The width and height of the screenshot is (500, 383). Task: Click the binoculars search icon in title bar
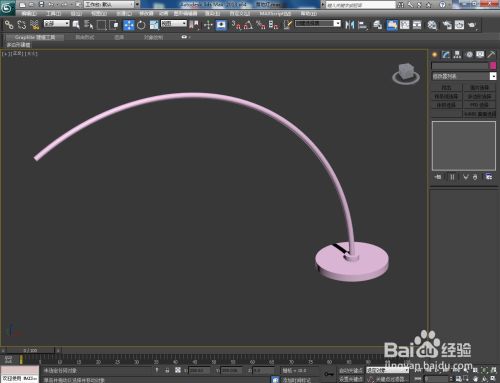click(x=401, y=5)
